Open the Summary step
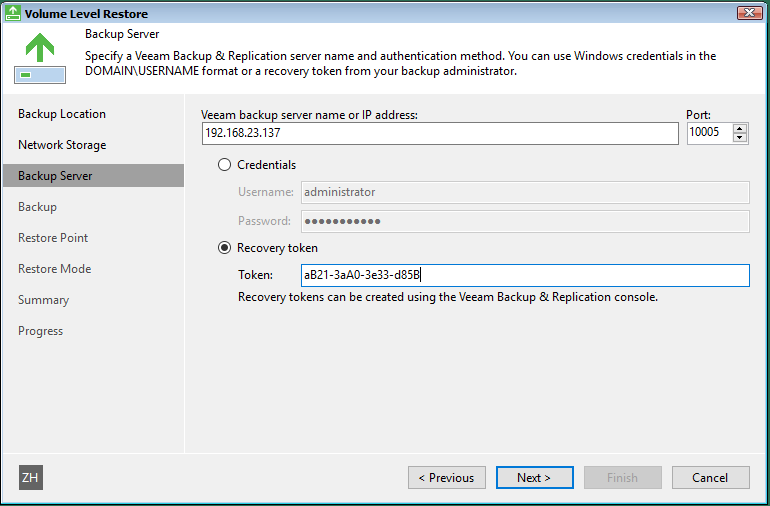Image resolution: width=770 pixels, height=506 pixels. tap(43, 300)
